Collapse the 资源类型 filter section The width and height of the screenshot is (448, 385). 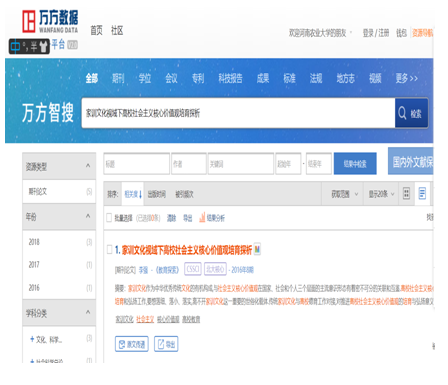[x=88, y=166]
